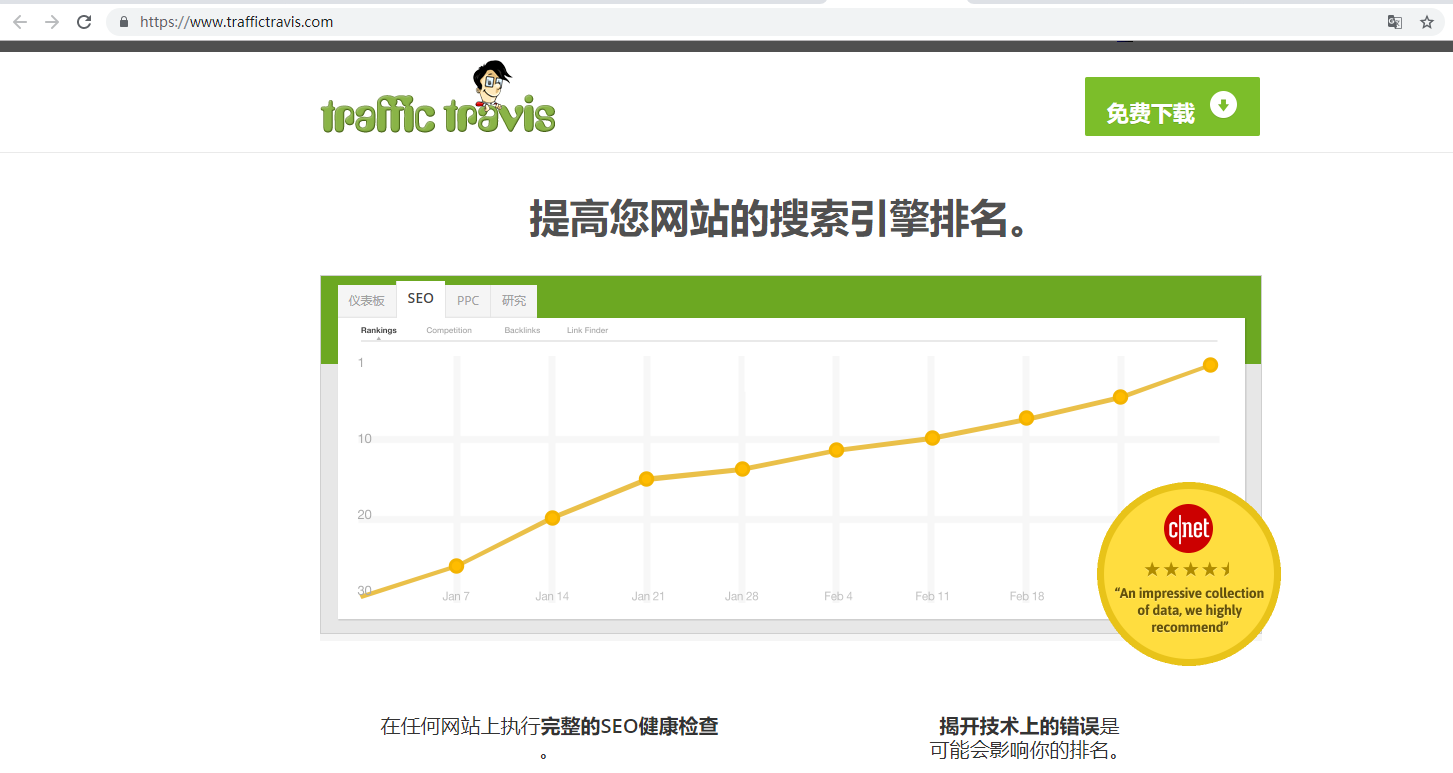Click the 'Feb 4' axis label
The image size is (1453, 773).
(x=838, y=596)
